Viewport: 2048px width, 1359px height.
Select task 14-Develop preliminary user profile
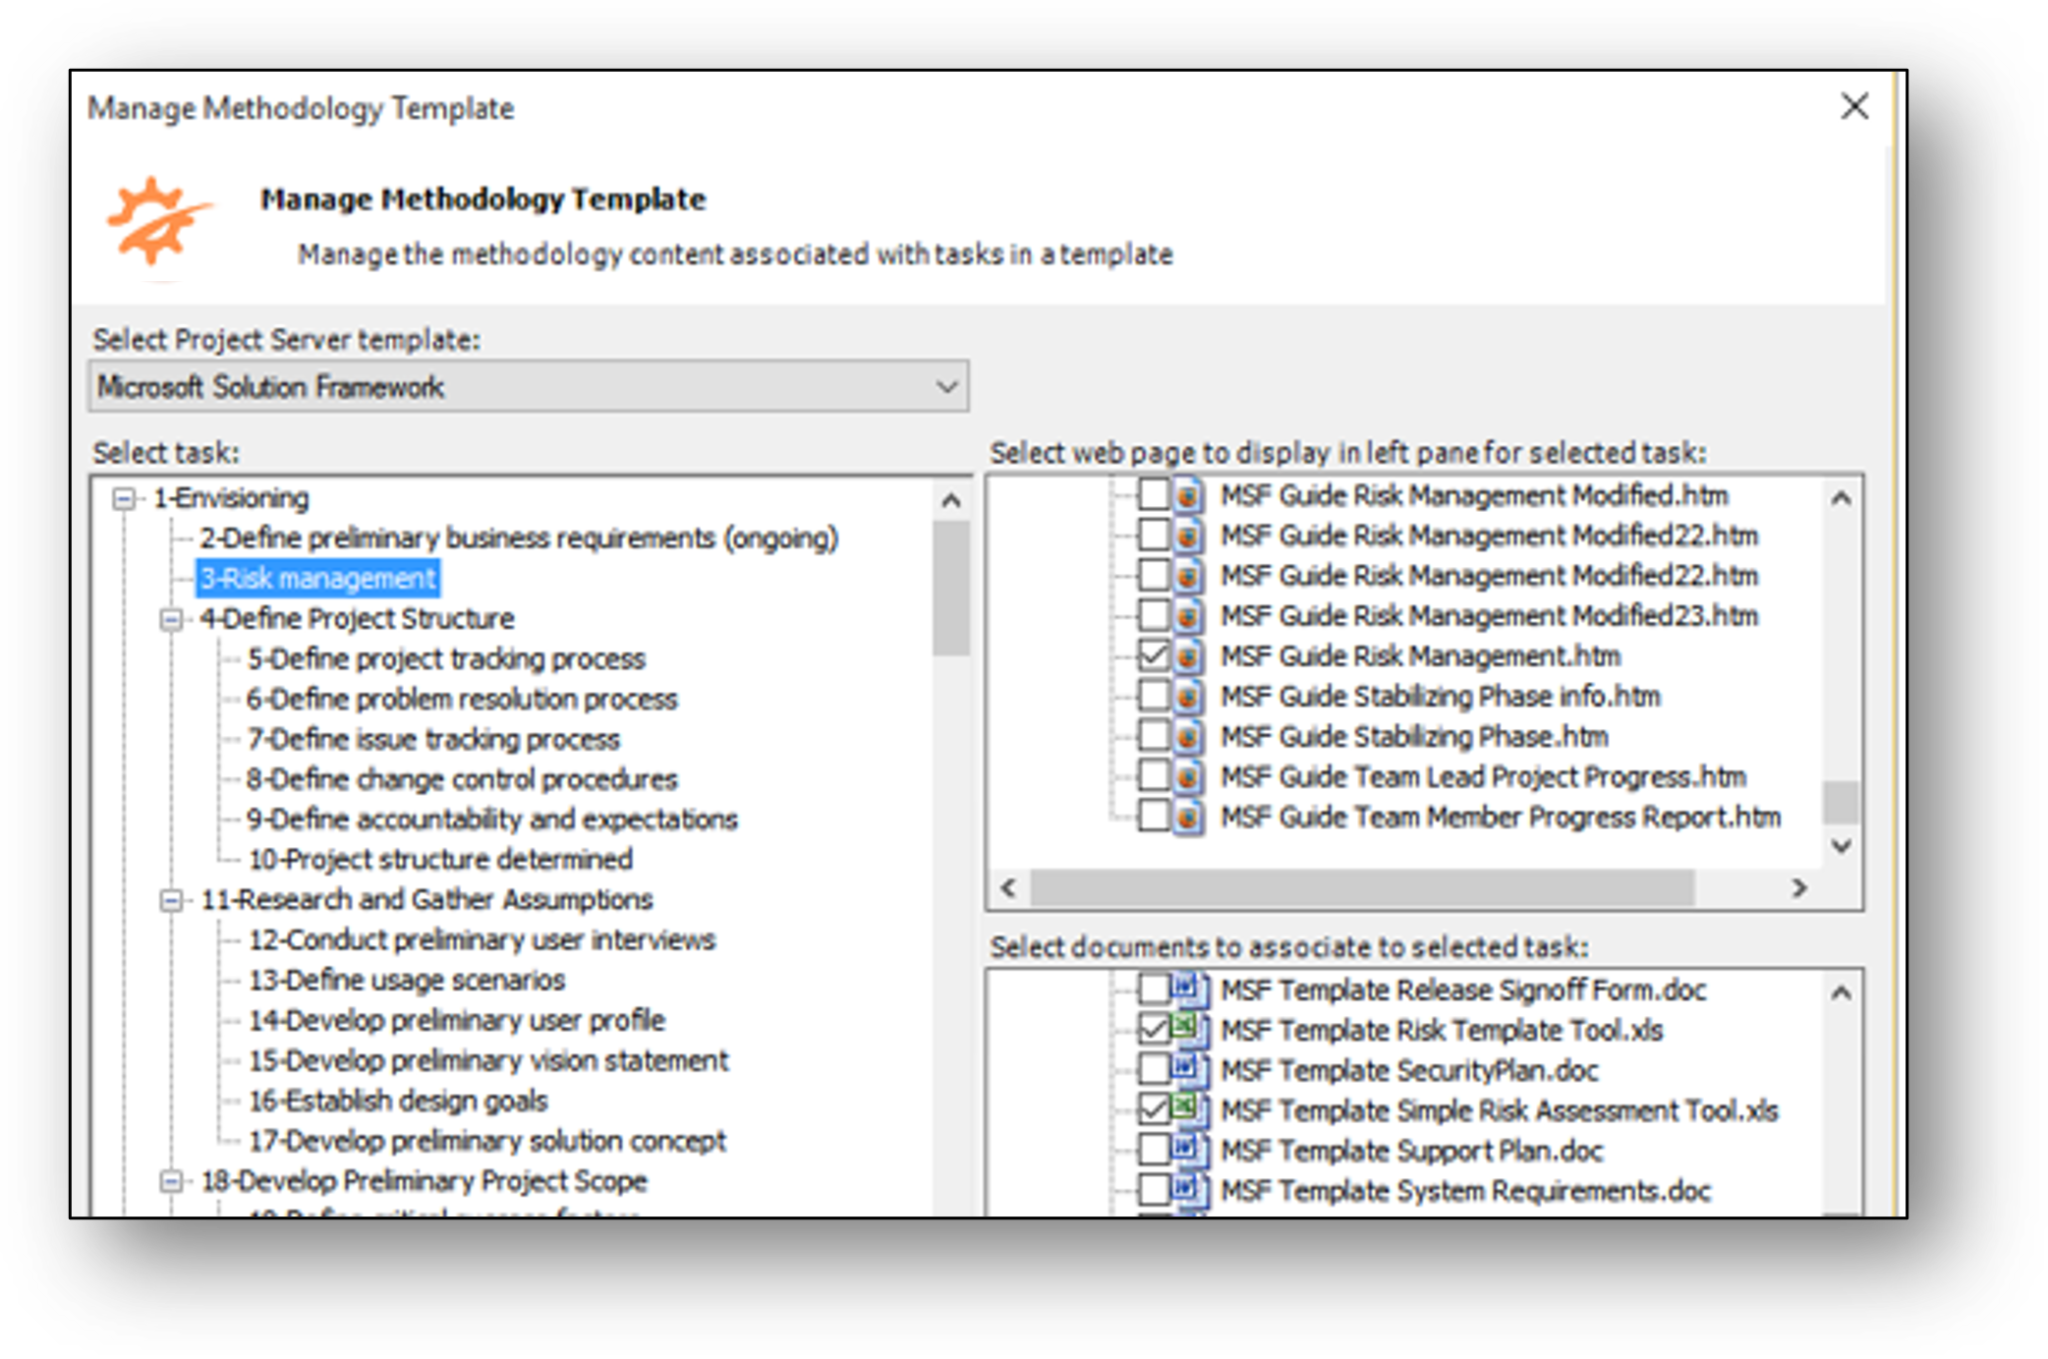[x=457, y=1020]
